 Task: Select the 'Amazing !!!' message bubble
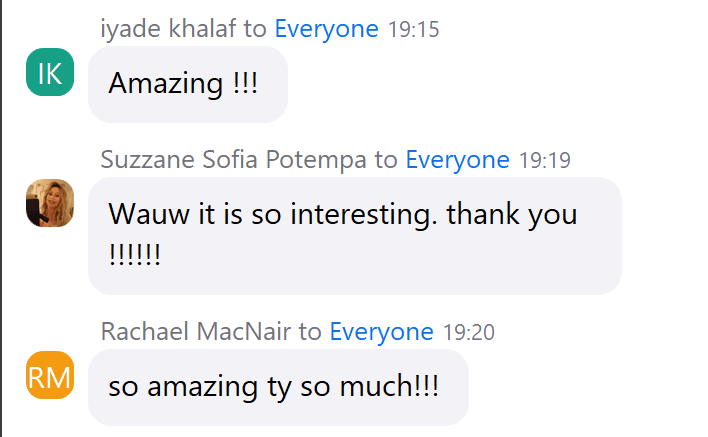tap(188, 85)
